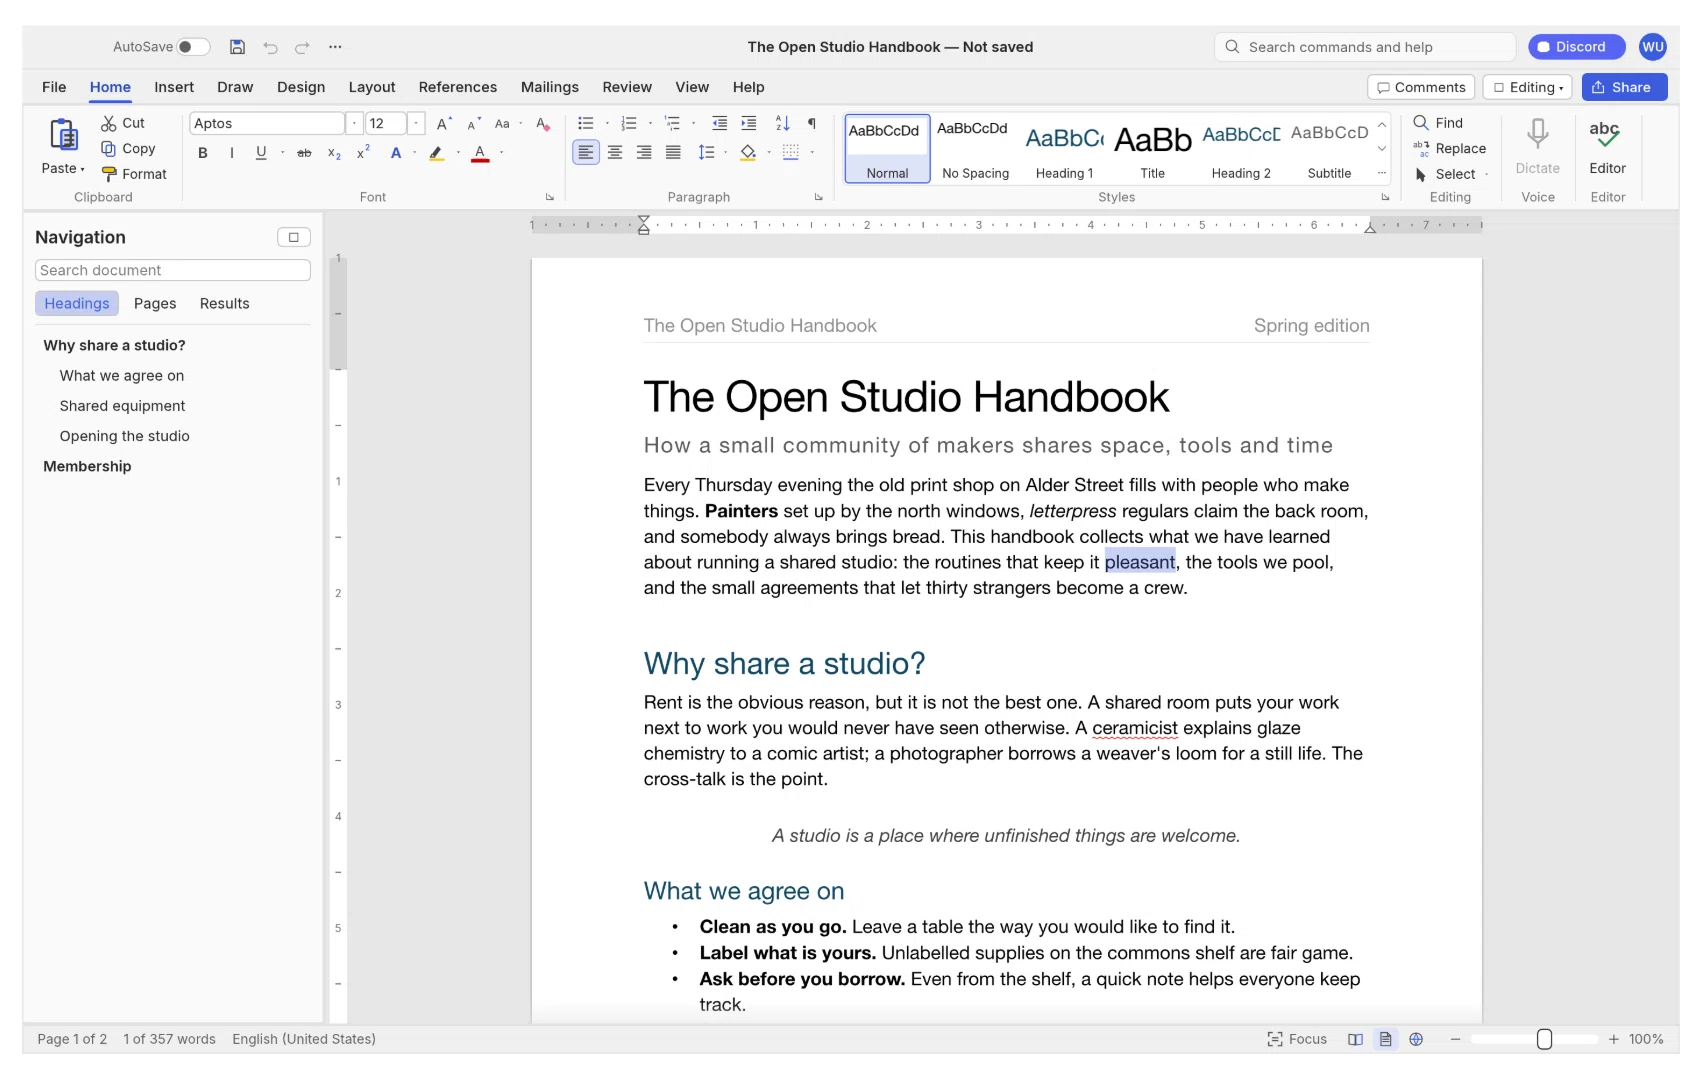
Task: Clear all formatting icon
Action: pos(543,124)
